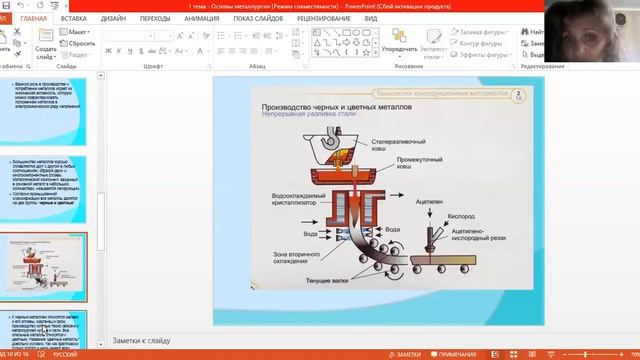Center the paragraph text
The height and width of the screenshot is (360, 640).
(232, 51)
